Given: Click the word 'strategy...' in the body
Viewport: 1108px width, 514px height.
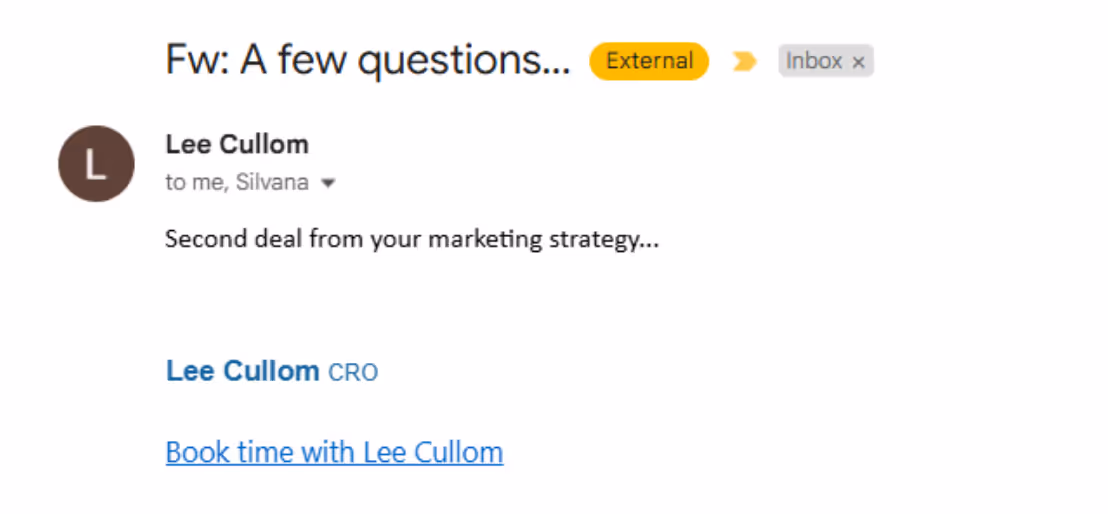Looking at the screenshot, I should (604, 241).
